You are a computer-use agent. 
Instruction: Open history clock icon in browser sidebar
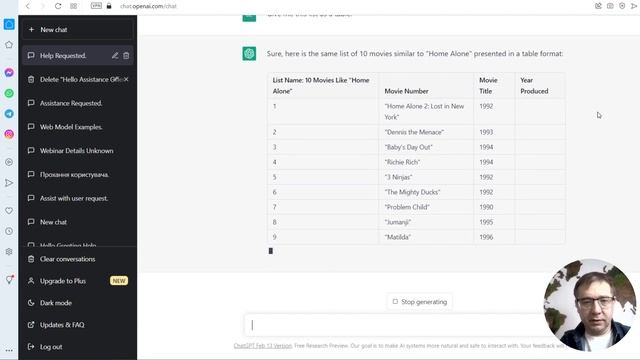[x=9, y=231]
